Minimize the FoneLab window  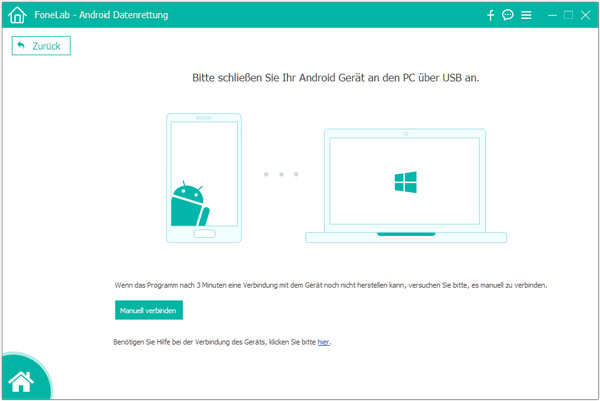point(552,15)
